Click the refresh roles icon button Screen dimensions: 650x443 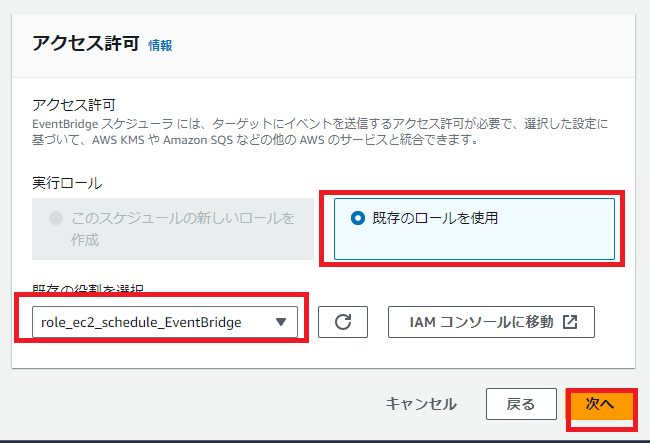click(x=343, y=322)
